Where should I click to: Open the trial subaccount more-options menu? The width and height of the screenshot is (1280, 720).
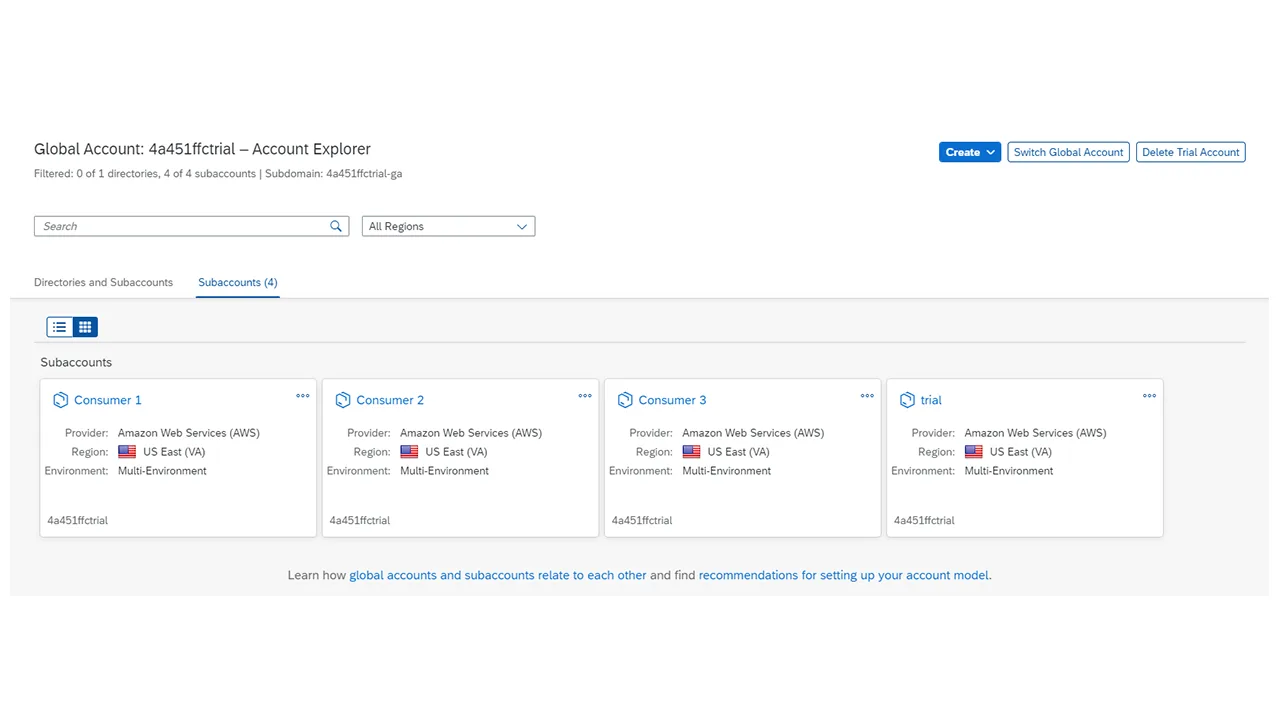(1149, 396)
